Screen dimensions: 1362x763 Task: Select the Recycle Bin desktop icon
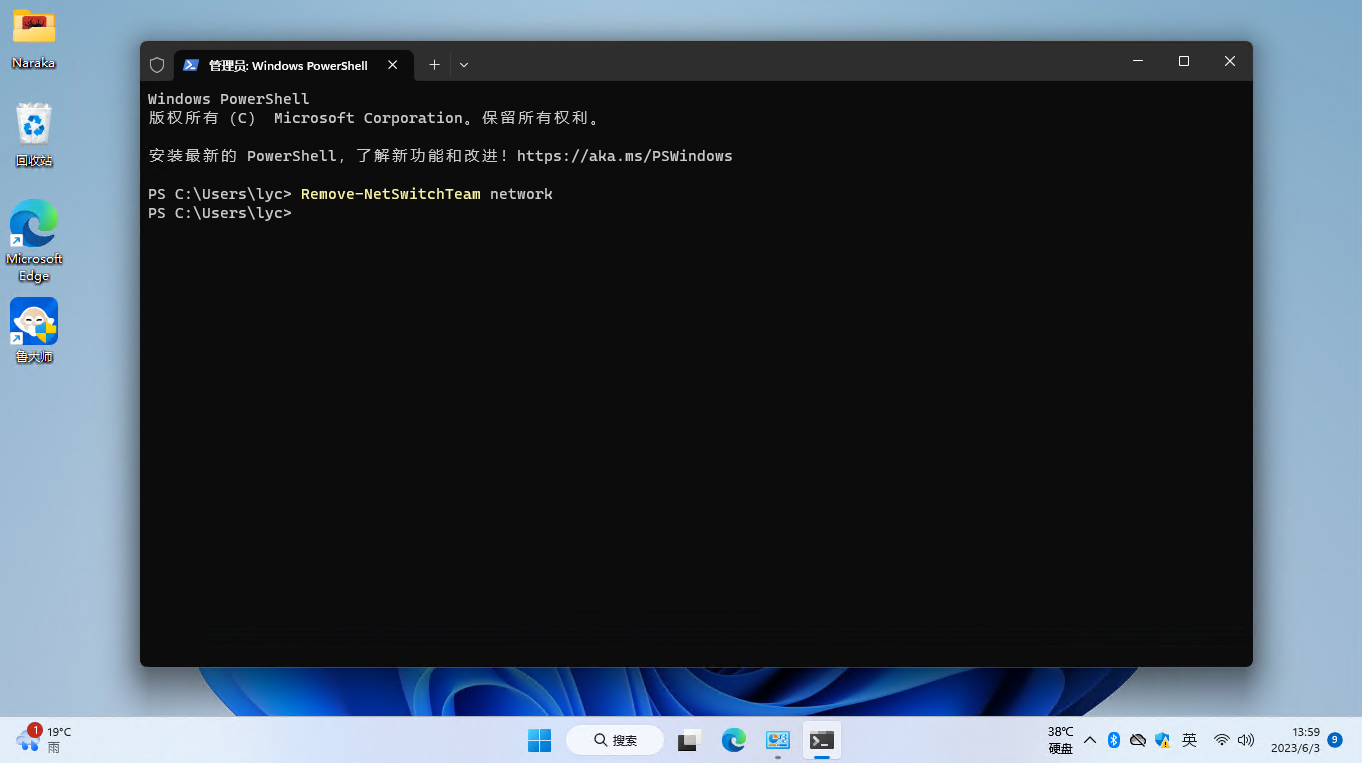[34, 134]
